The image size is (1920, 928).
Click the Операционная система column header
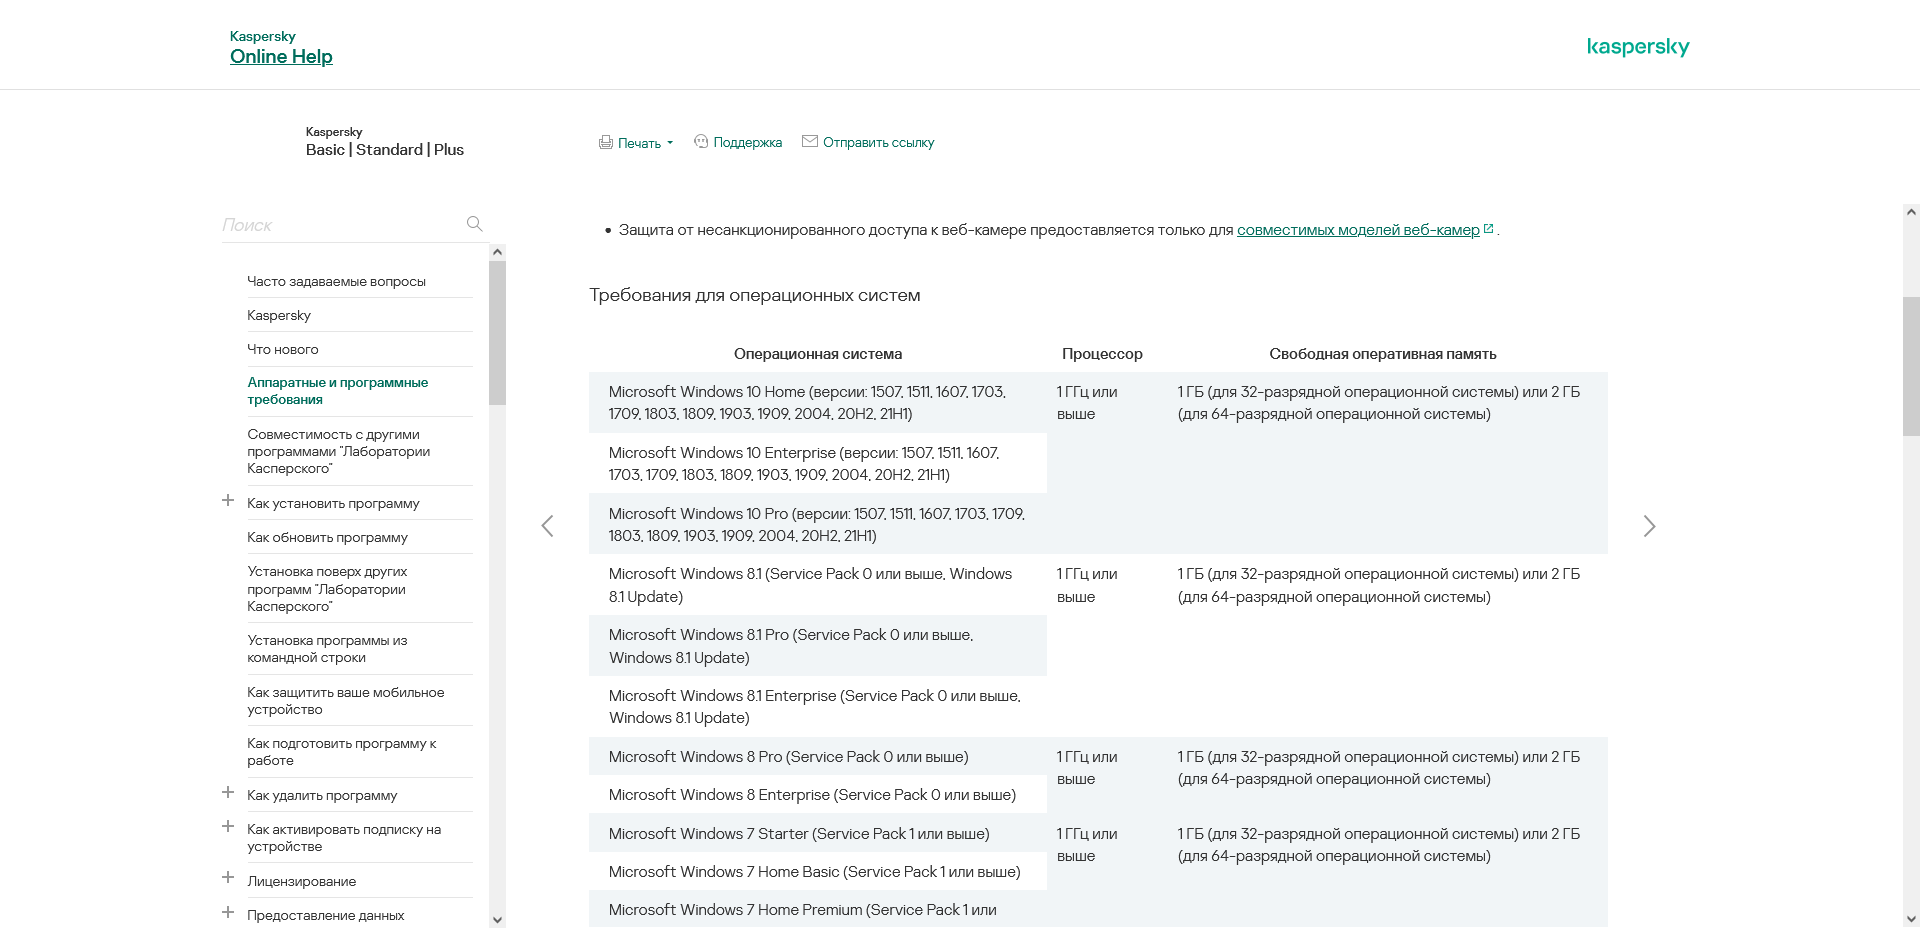[x=818, y=354]
